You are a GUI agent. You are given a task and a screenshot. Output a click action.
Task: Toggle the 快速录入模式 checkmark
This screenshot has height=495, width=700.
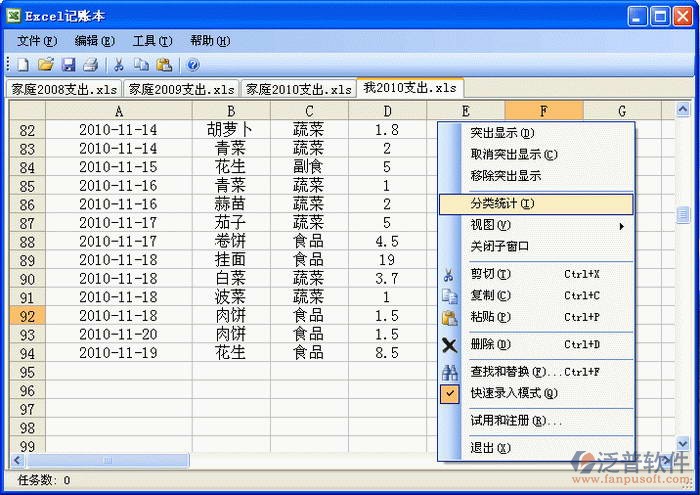coord(450,394)
